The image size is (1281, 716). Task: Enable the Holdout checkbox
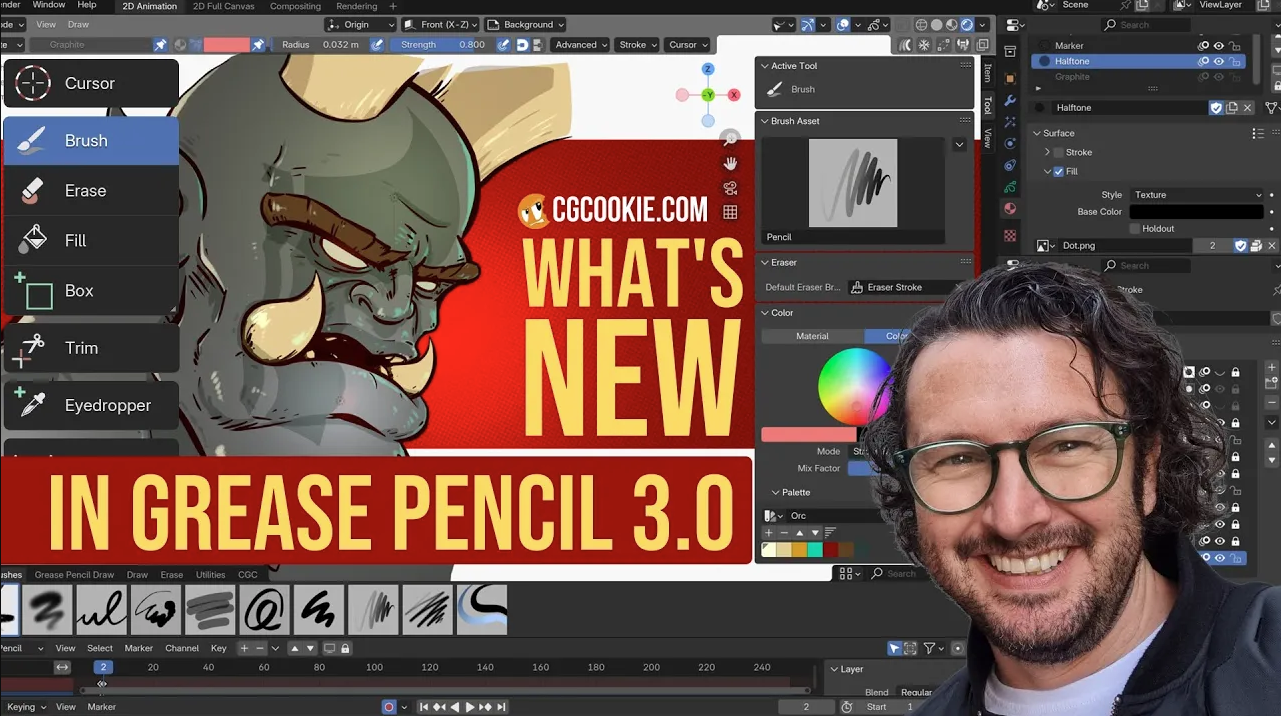pos(1135,229)
